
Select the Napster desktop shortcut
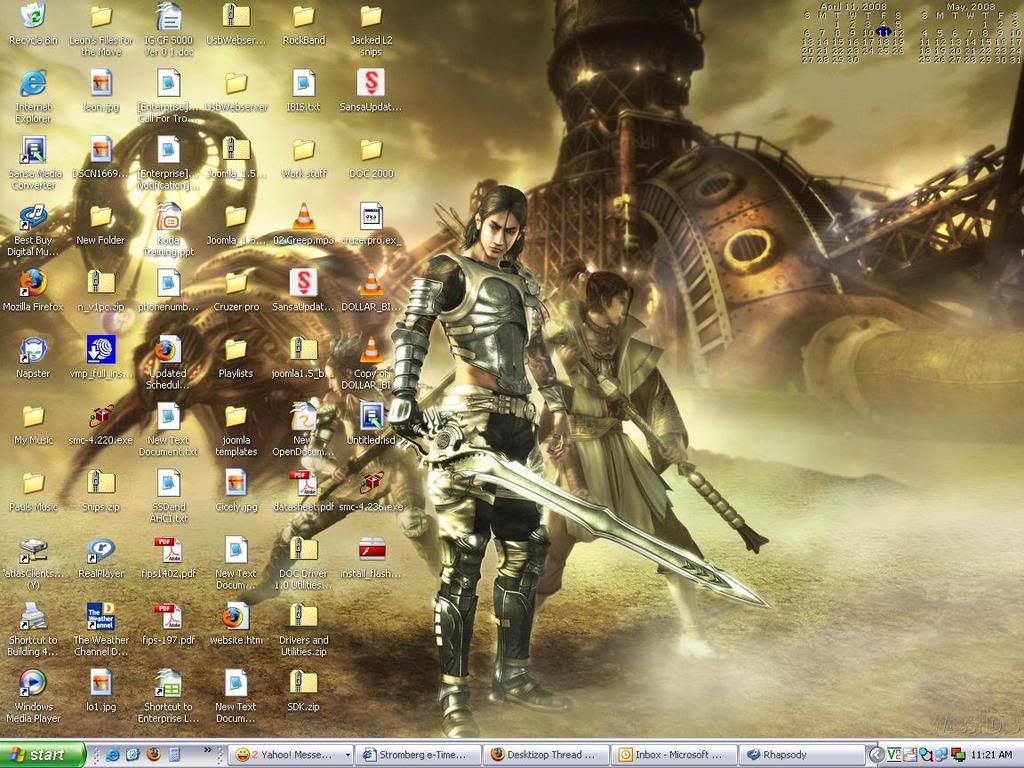(33, 358)
